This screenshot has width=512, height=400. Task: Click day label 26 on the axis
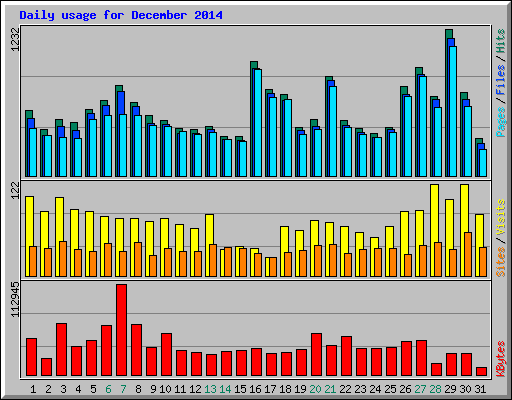pos(405,389)
